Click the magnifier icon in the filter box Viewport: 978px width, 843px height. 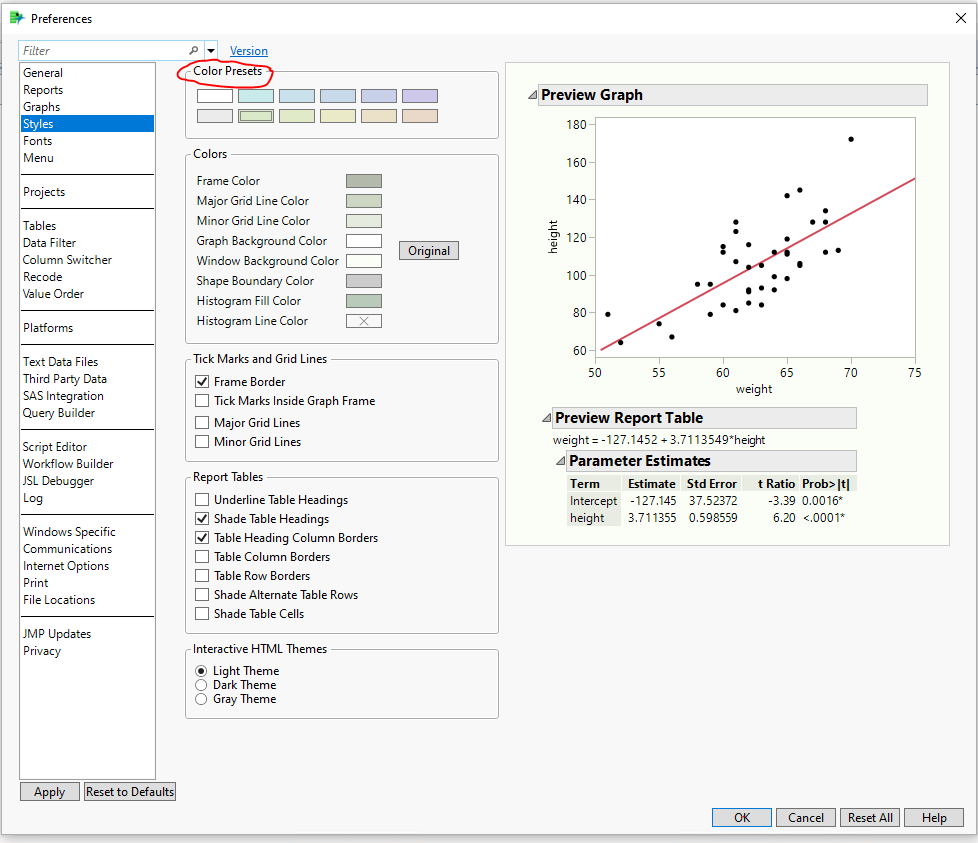[193, 50]
